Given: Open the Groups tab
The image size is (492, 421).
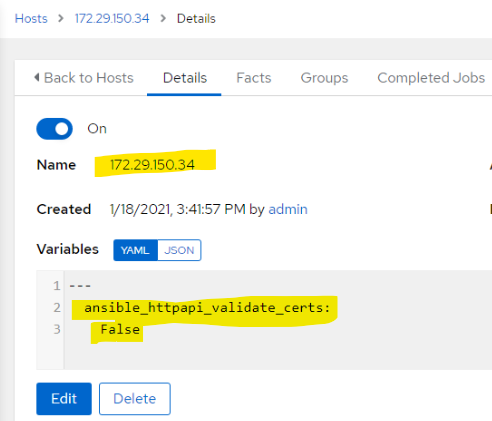Looking at the screenshot, I should pos(324,78).
